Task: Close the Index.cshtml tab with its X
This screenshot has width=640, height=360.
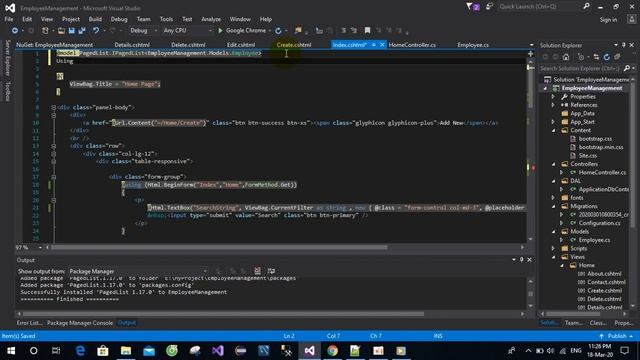Action: pos(382,45)
